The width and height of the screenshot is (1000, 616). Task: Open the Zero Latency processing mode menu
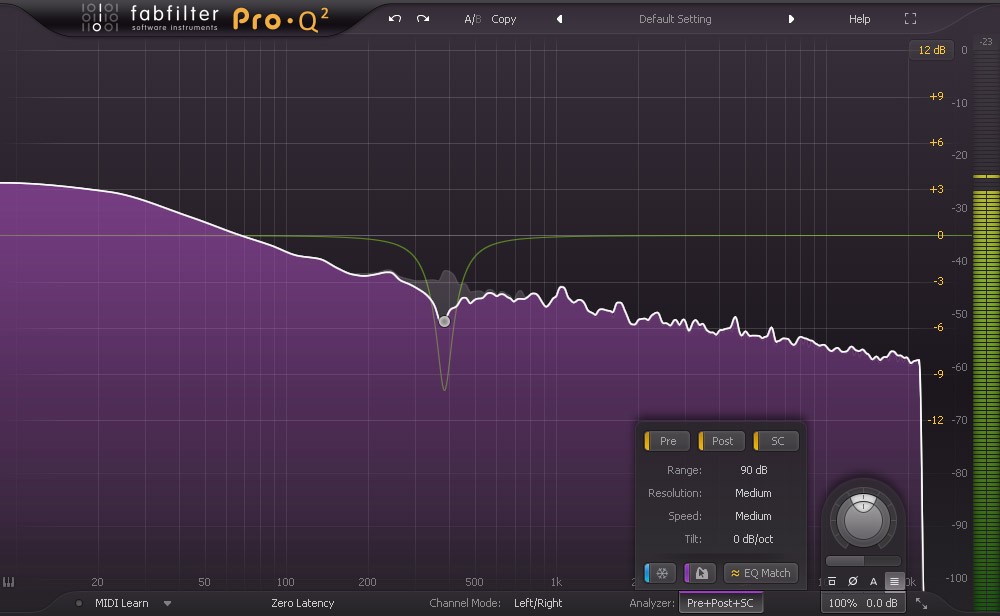click(302, 603)
